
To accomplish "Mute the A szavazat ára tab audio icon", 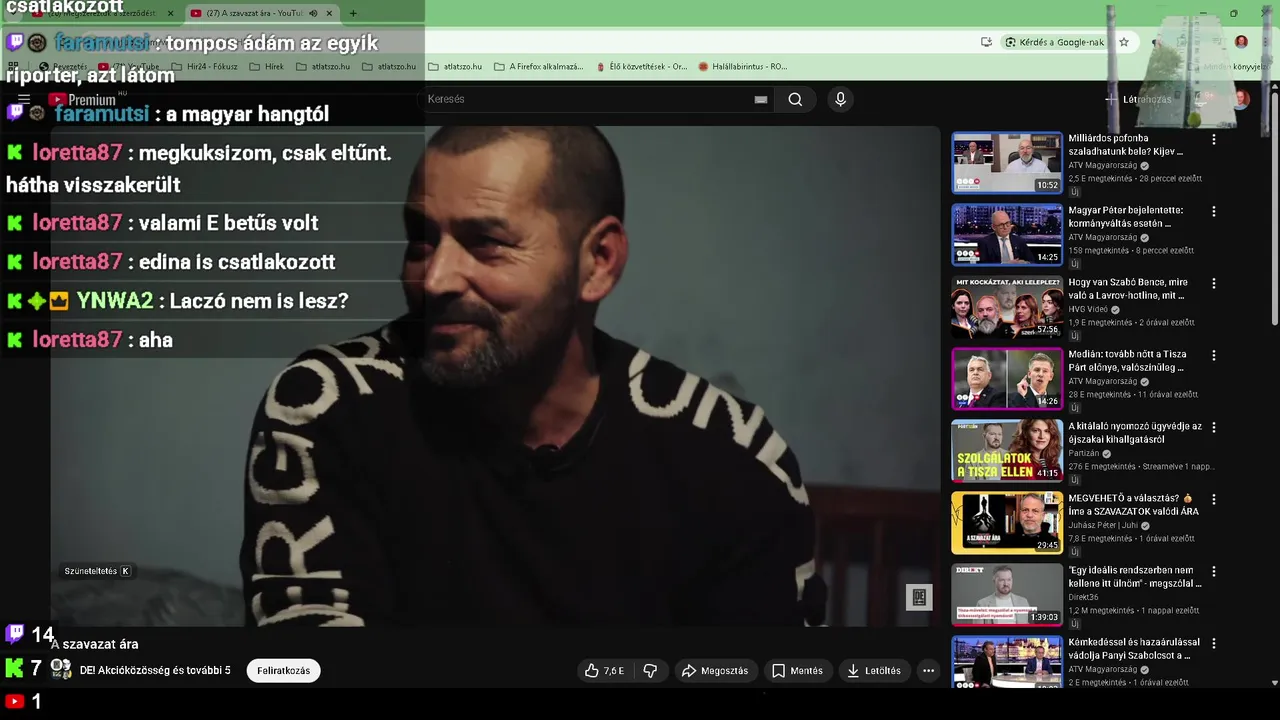I will [x=313, y=13].
